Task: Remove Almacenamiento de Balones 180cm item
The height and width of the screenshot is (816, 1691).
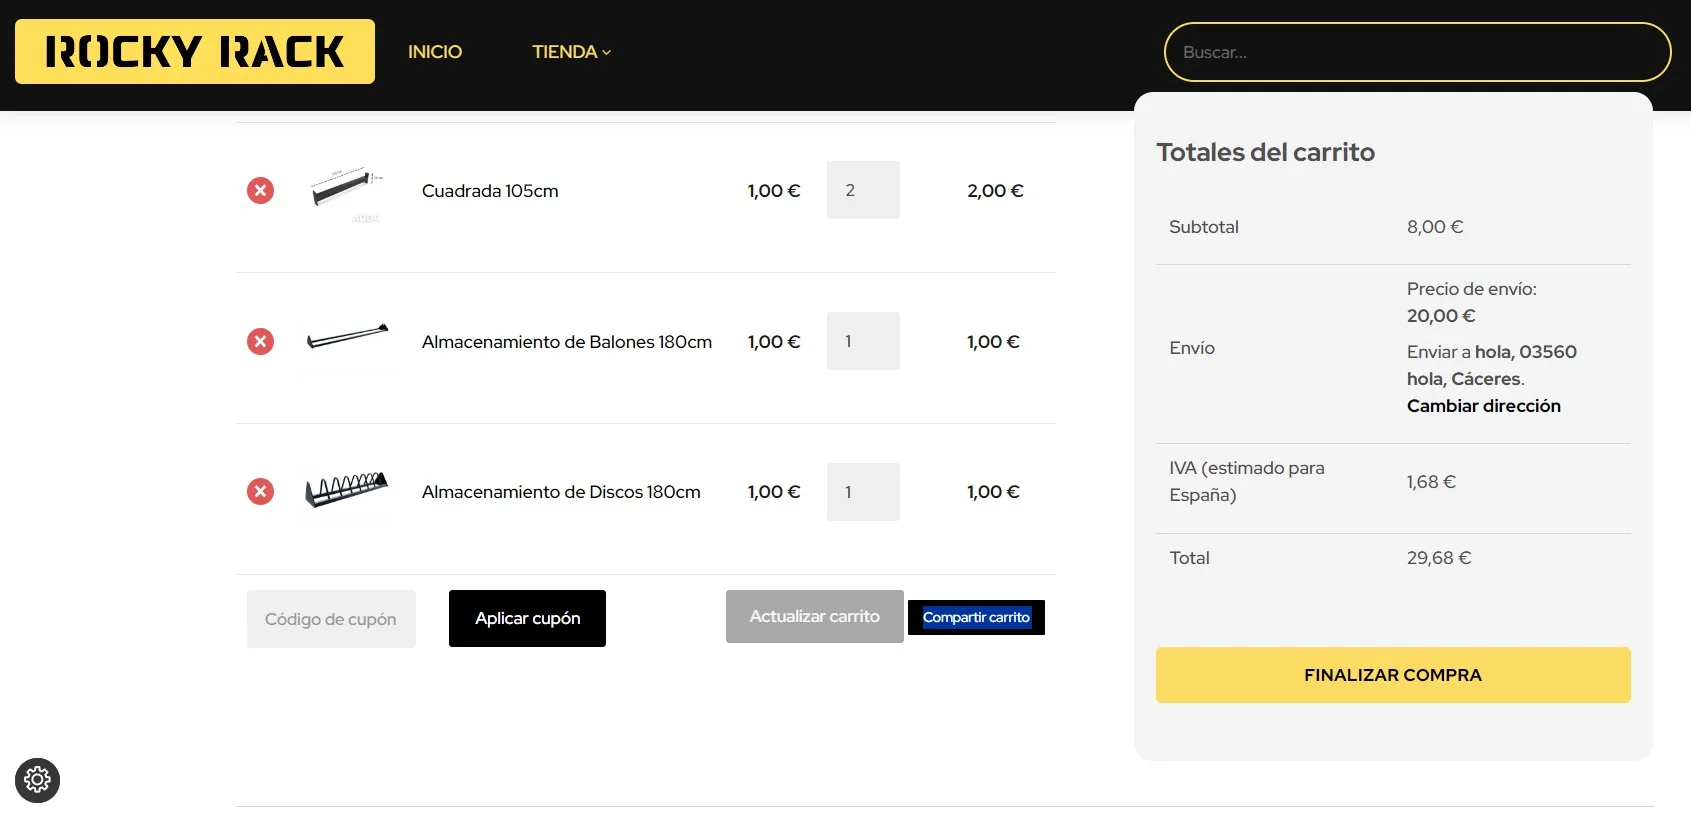Action: [260, 341]
